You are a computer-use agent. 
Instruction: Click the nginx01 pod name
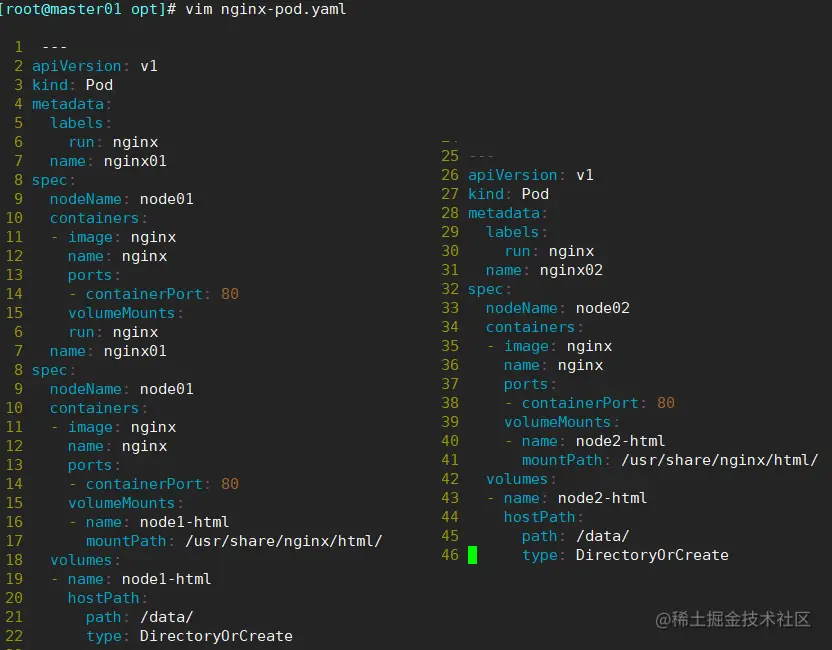[x=137, y=160]
